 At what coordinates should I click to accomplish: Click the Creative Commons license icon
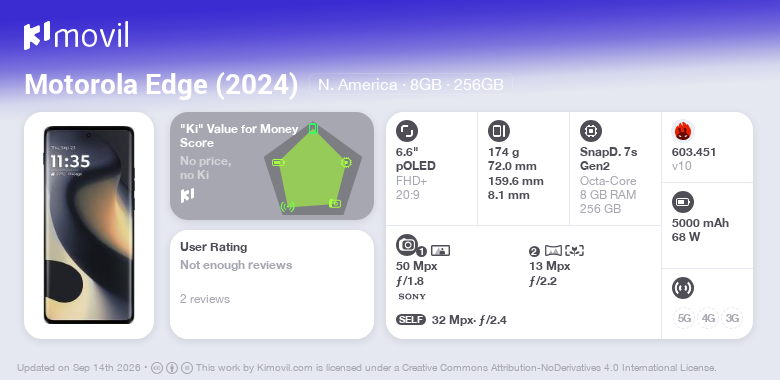tap(156, 368)
